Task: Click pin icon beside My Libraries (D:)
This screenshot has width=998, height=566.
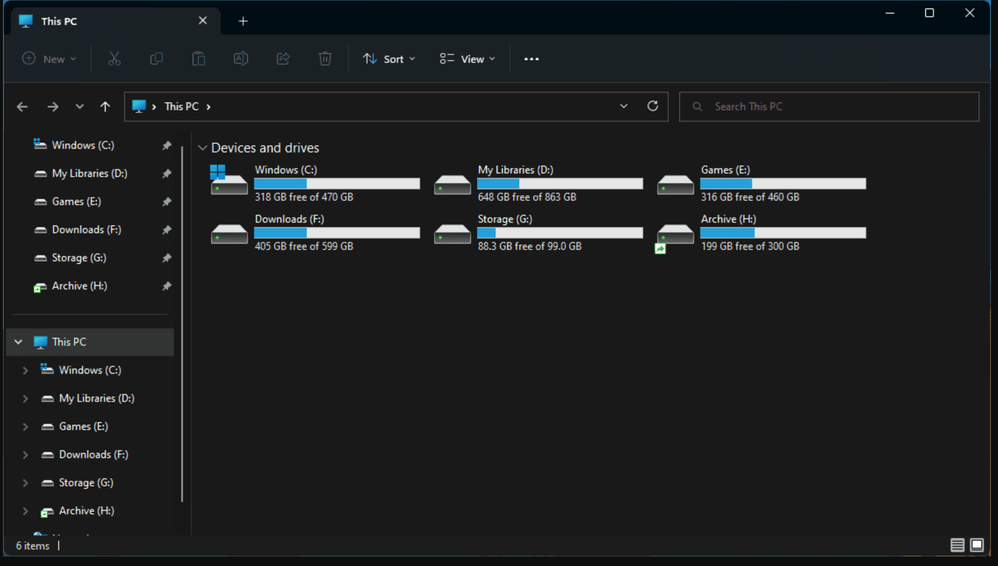Action: (167, 173)
